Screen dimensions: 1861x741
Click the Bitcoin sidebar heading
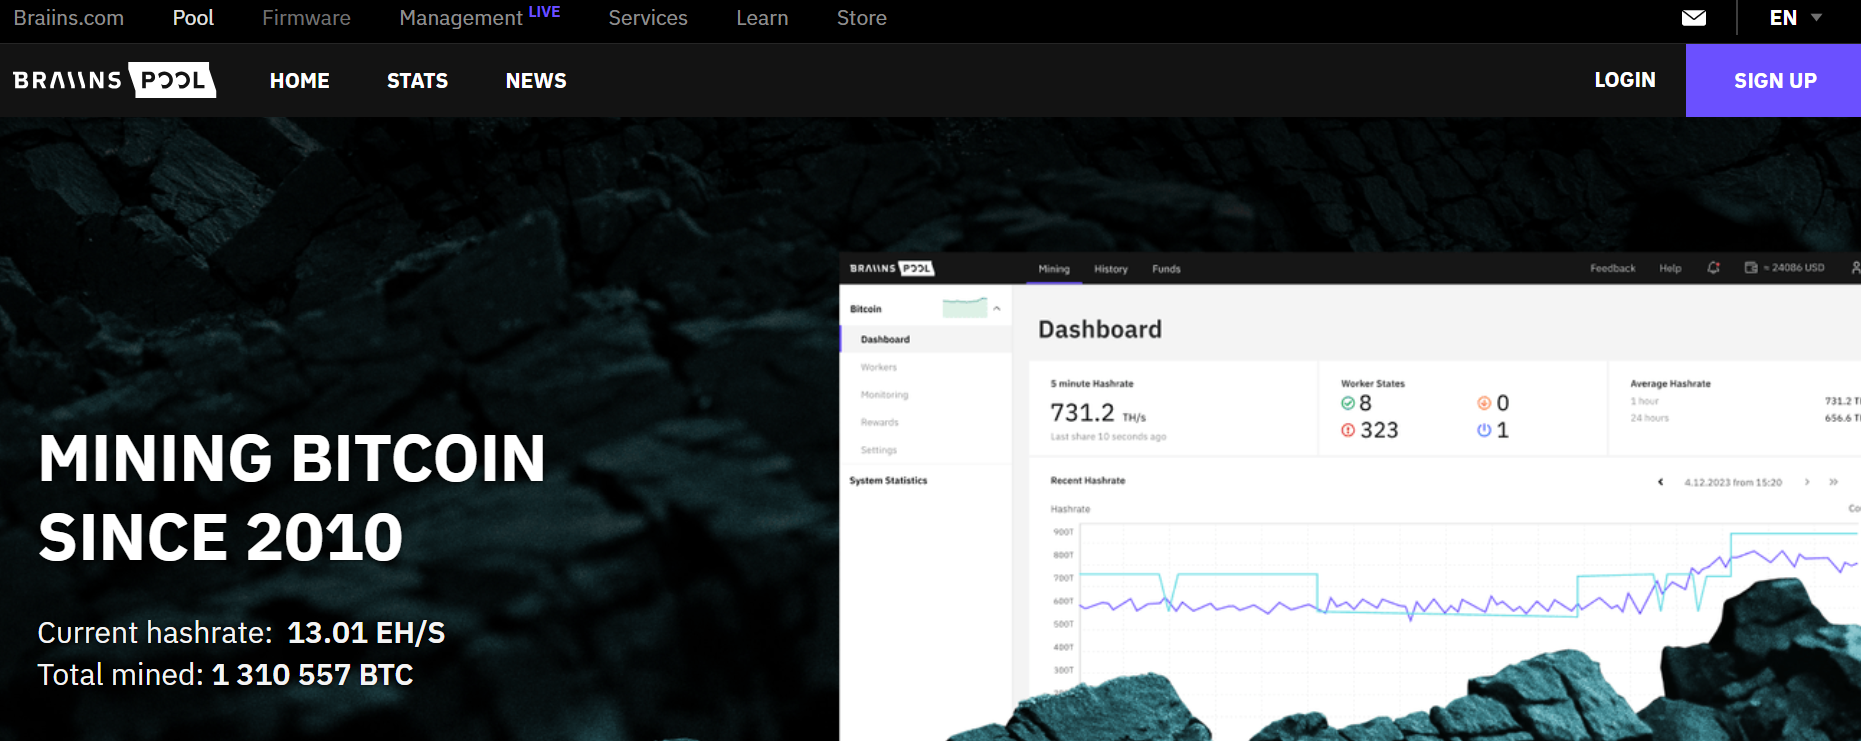pyautogui.click(x=866, y=309)
